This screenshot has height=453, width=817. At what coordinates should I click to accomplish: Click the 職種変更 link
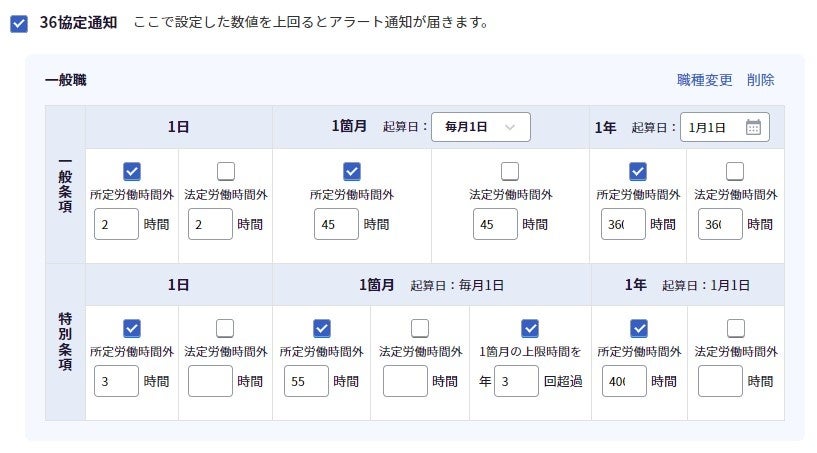click(x=704, y=80)
